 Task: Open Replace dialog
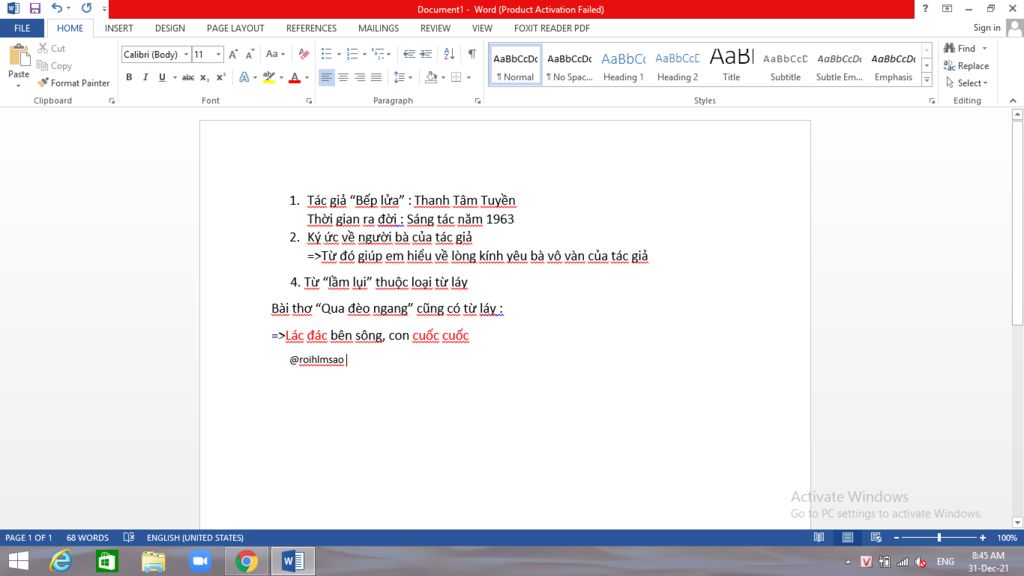(x=966, y=66)
